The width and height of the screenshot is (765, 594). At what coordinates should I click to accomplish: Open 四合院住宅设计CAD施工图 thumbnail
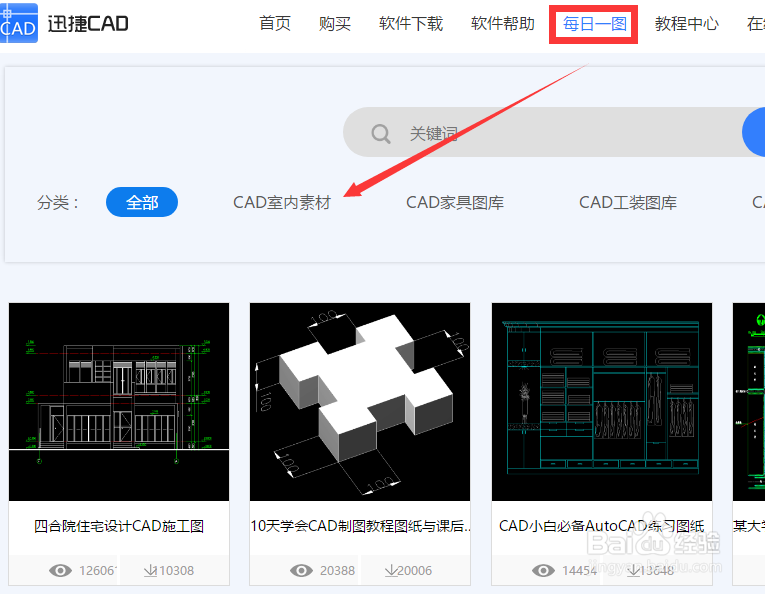119,402
